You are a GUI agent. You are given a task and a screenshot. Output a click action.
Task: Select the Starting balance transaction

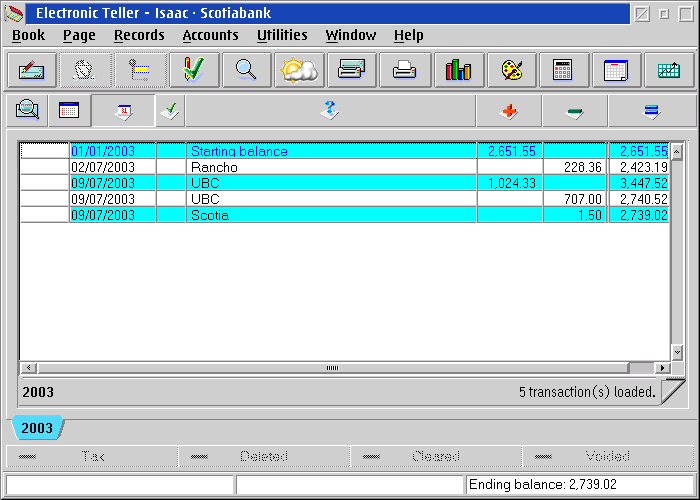coord(345,151)
